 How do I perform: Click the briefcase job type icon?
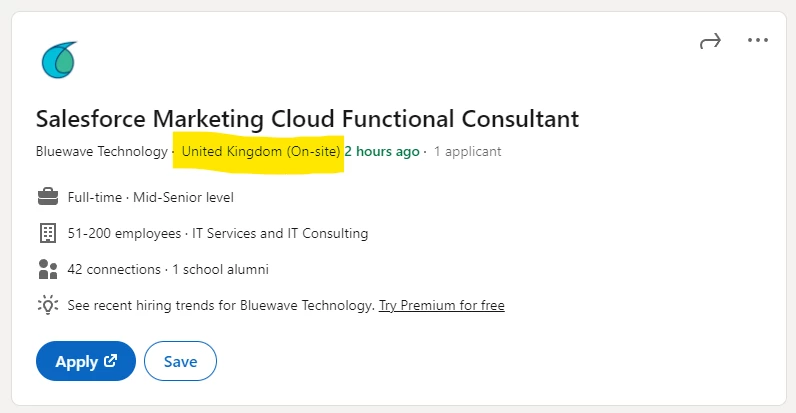(x=48, y=196)
